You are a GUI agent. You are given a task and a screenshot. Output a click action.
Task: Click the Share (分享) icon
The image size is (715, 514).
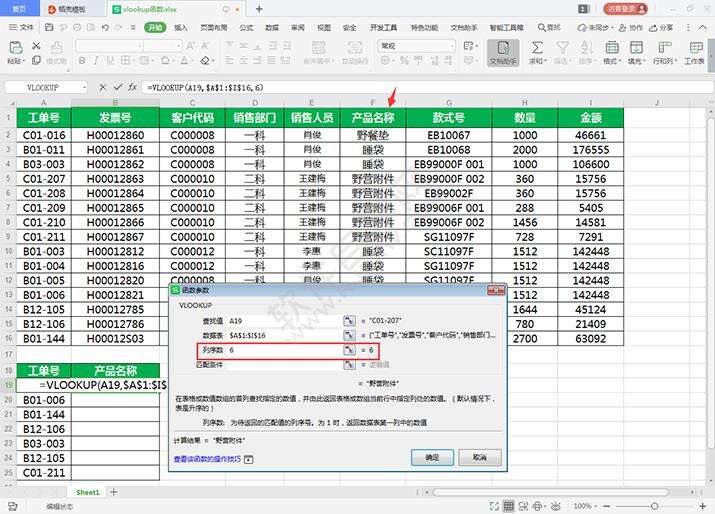tap(653, 28)
